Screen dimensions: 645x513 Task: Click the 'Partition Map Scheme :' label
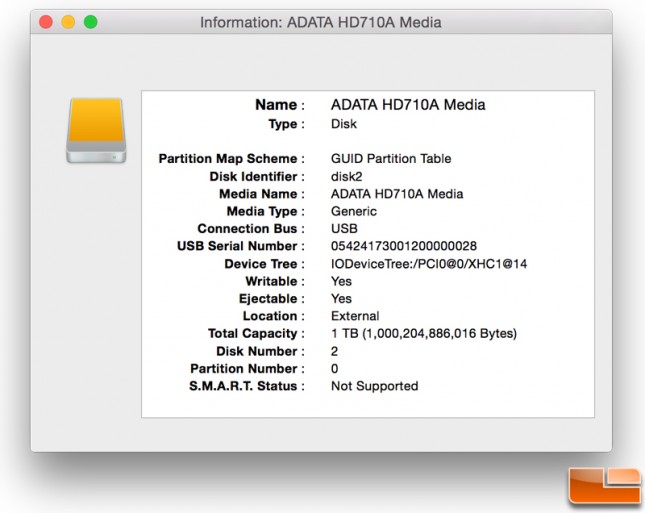232,159
